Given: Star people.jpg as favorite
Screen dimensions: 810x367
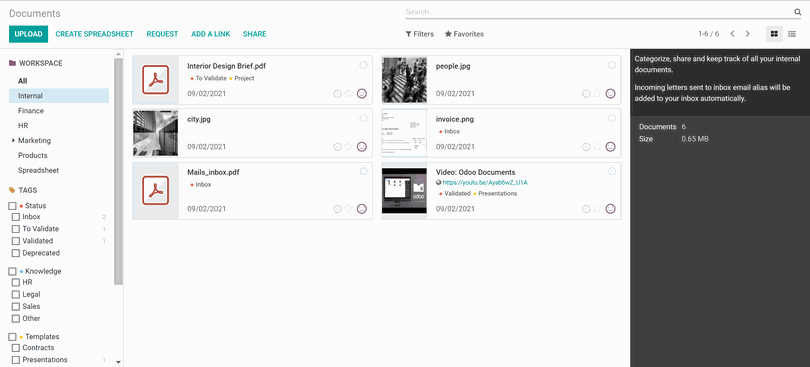Looking at the screenshot, I should coord(597,94).
